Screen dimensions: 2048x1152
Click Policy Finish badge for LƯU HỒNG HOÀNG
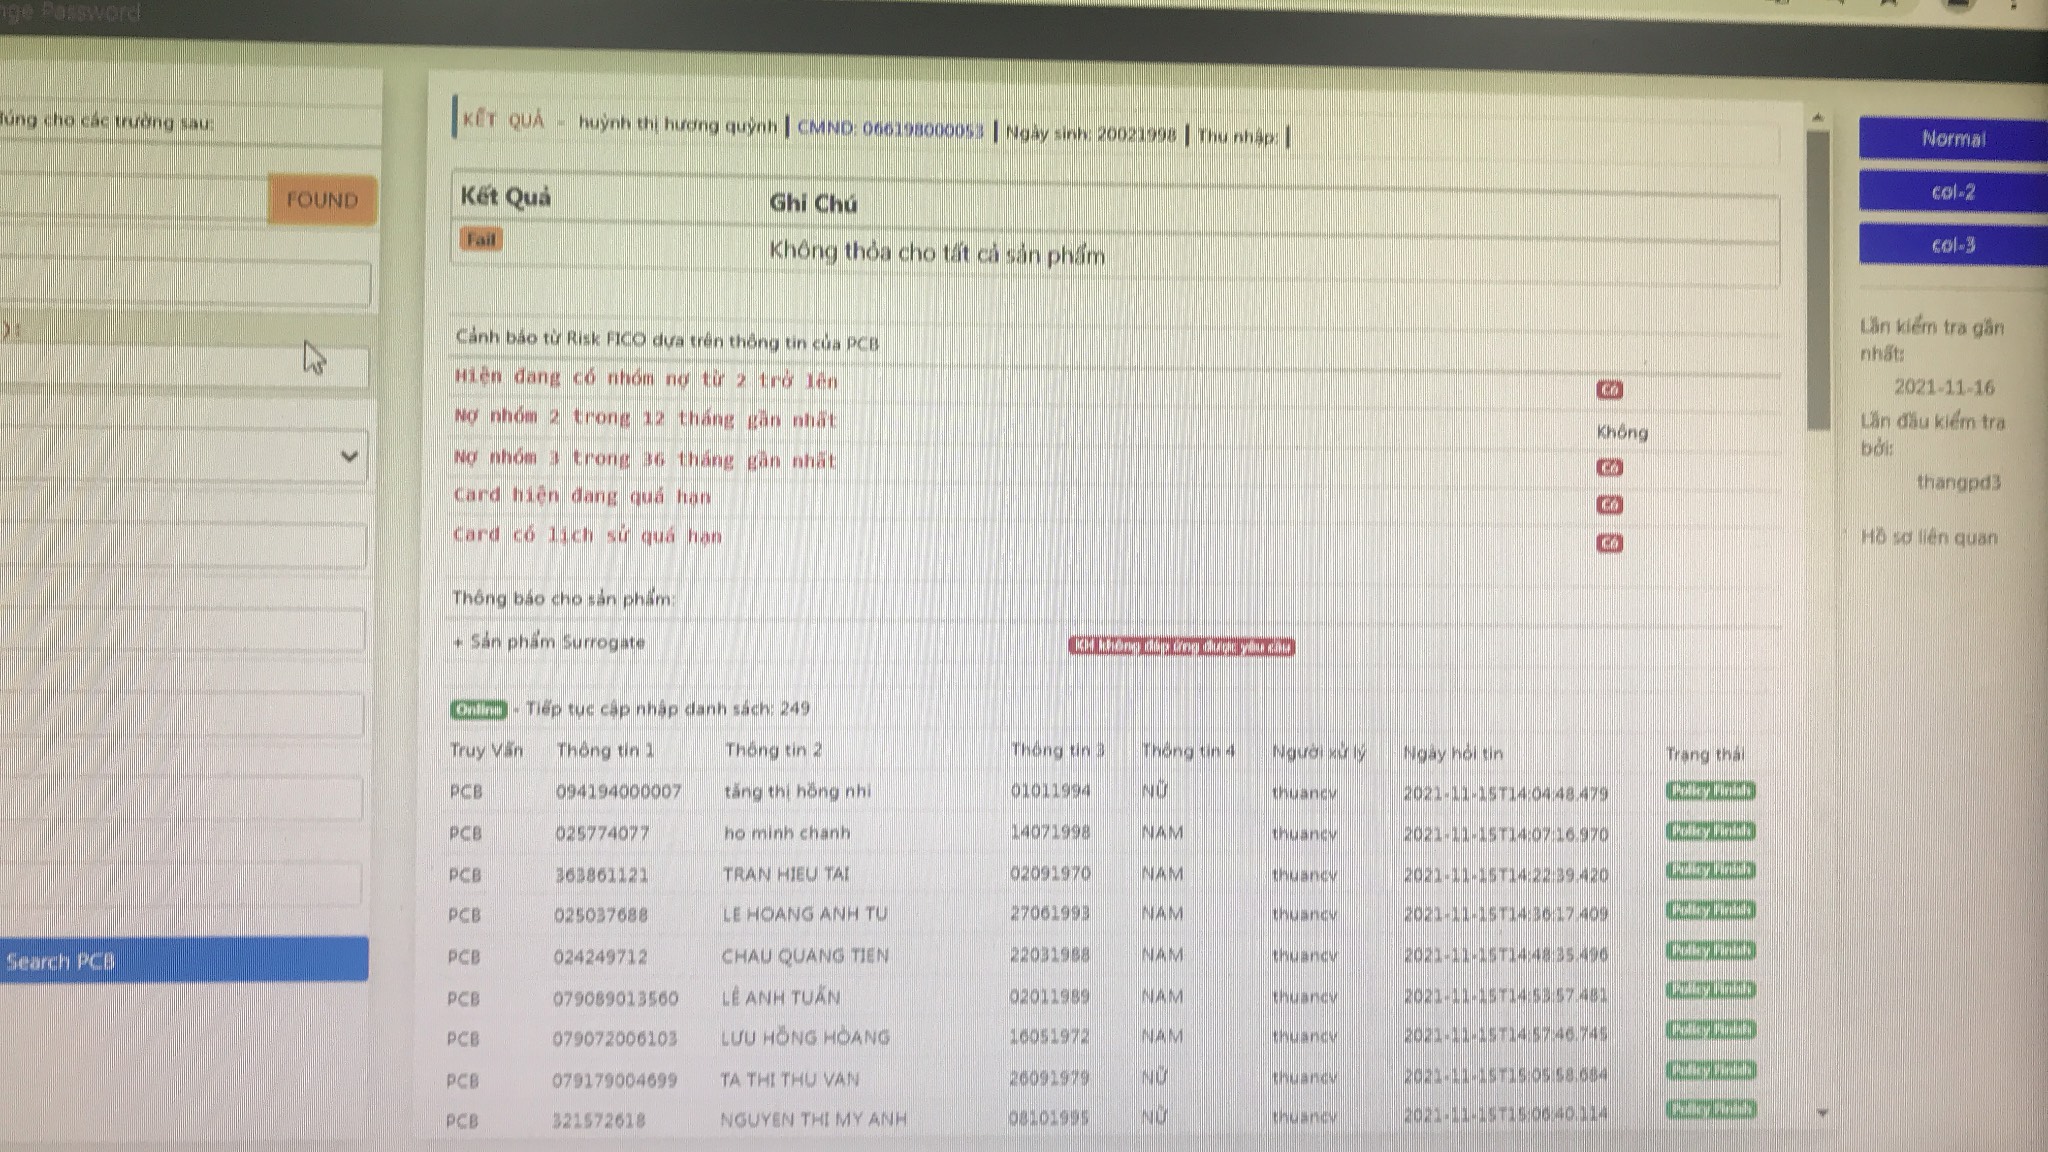click(1710, 1029)
